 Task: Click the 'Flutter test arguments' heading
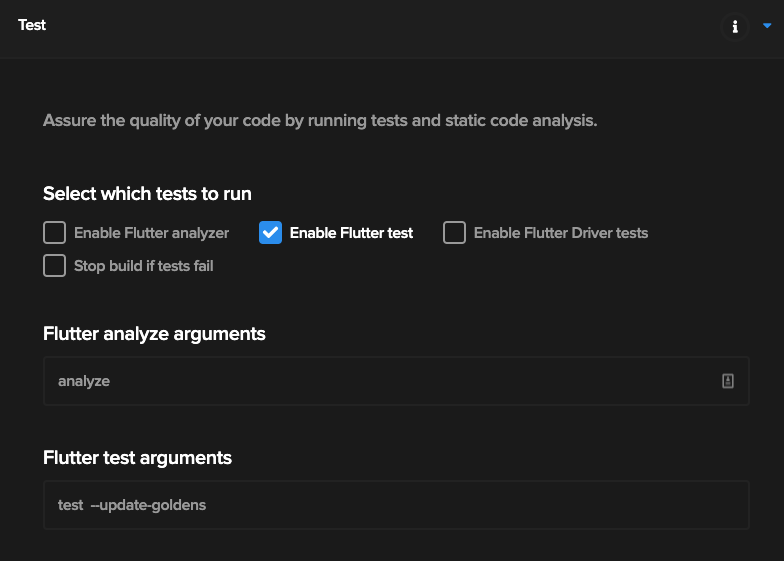[x=137, y=458]
